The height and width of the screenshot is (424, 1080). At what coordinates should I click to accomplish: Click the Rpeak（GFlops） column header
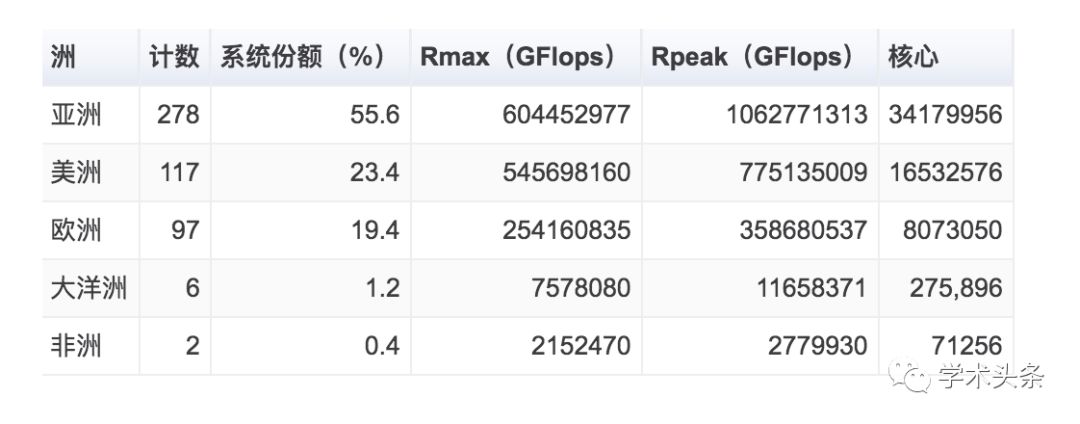(x=753, y=58)
